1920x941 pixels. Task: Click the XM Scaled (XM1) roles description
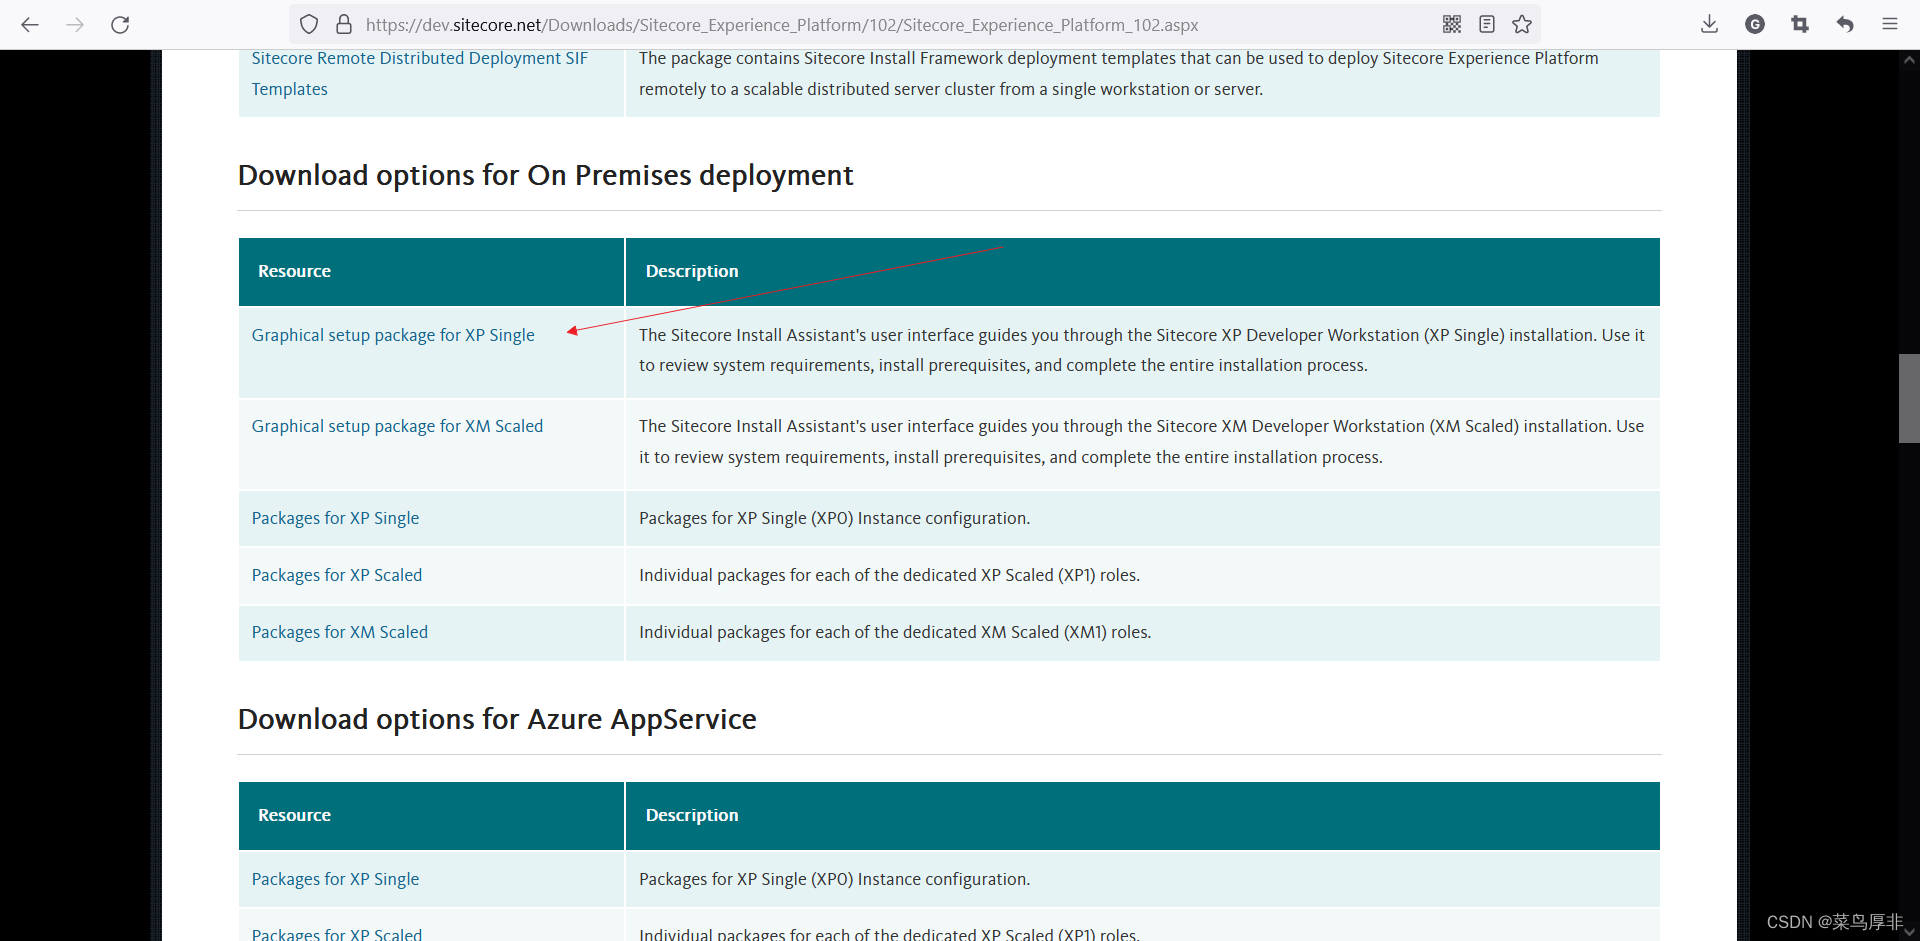coord(895,632)
